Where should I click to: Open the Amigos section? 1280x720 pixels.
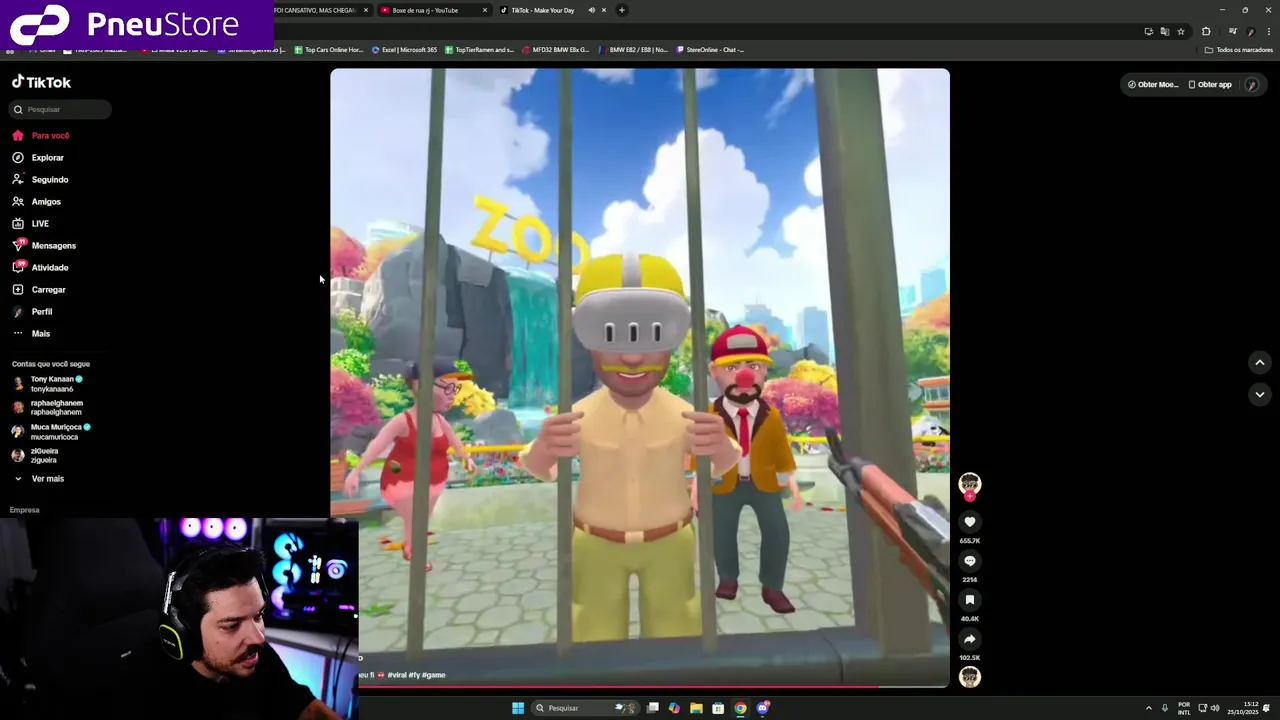[36, 201]
